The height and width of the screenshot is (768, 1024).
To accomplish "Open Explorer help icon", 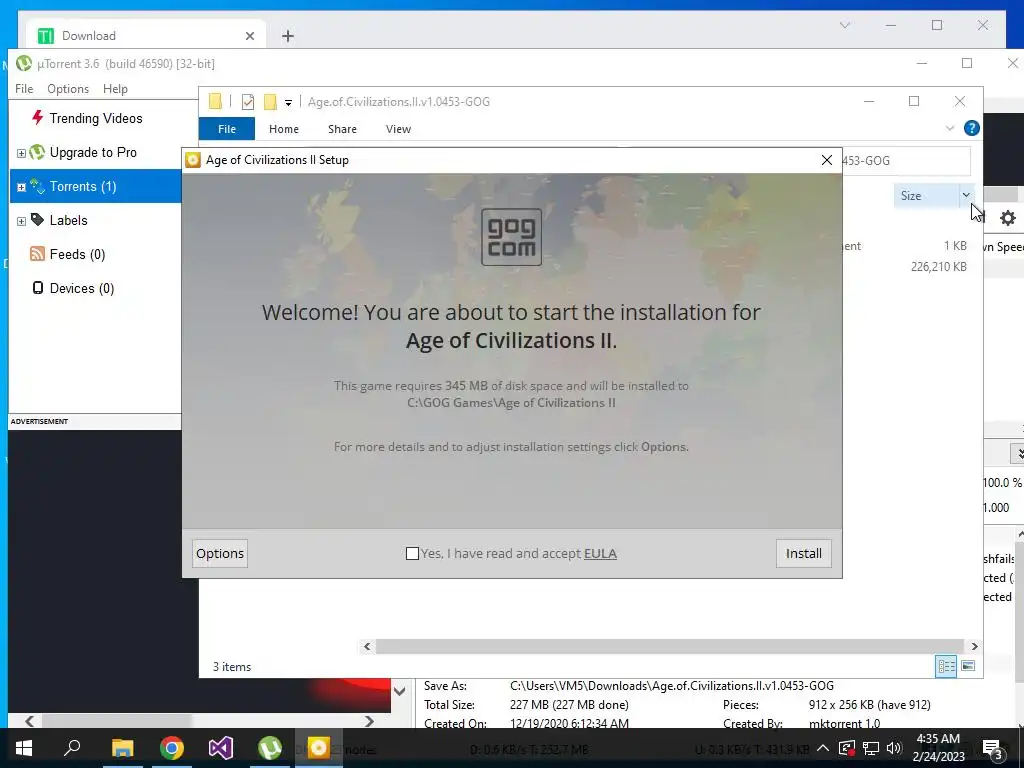I will [972, 128].
